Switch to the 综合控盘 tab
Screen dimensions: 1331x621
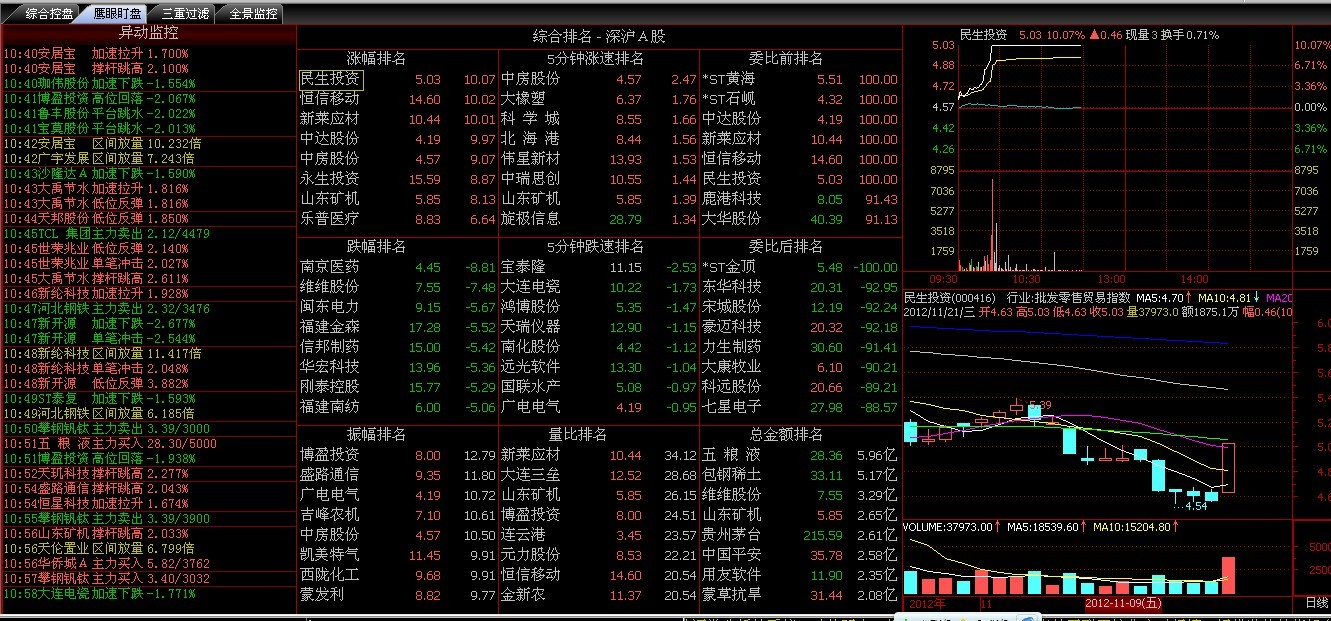point(48,14)
